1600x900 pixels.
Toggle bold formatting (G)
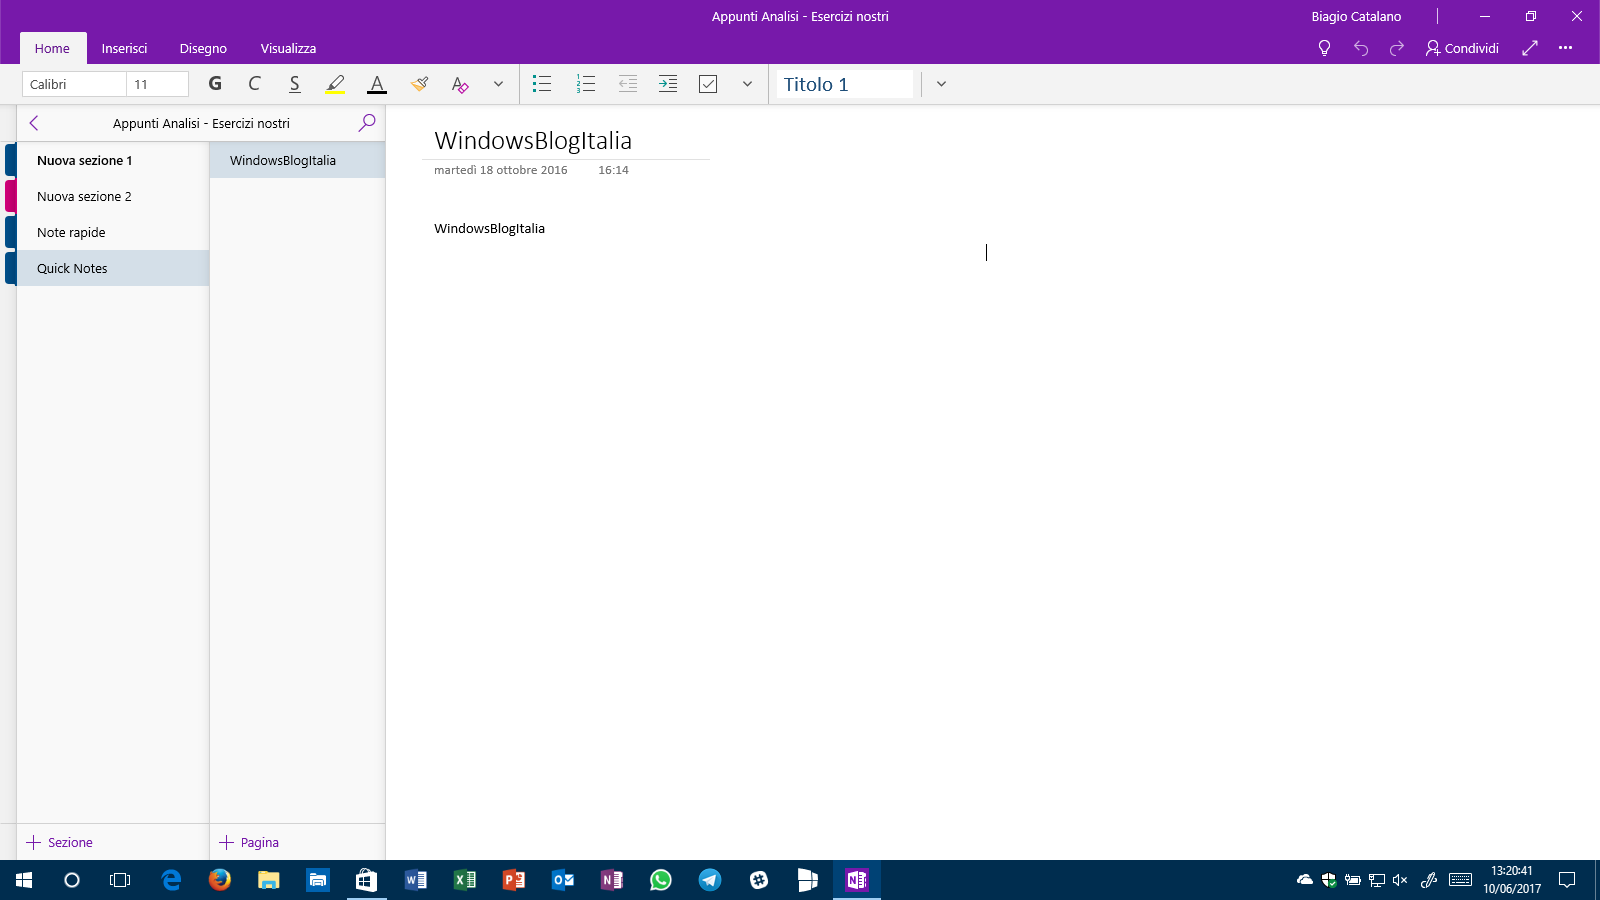click(x=215, y=84)
